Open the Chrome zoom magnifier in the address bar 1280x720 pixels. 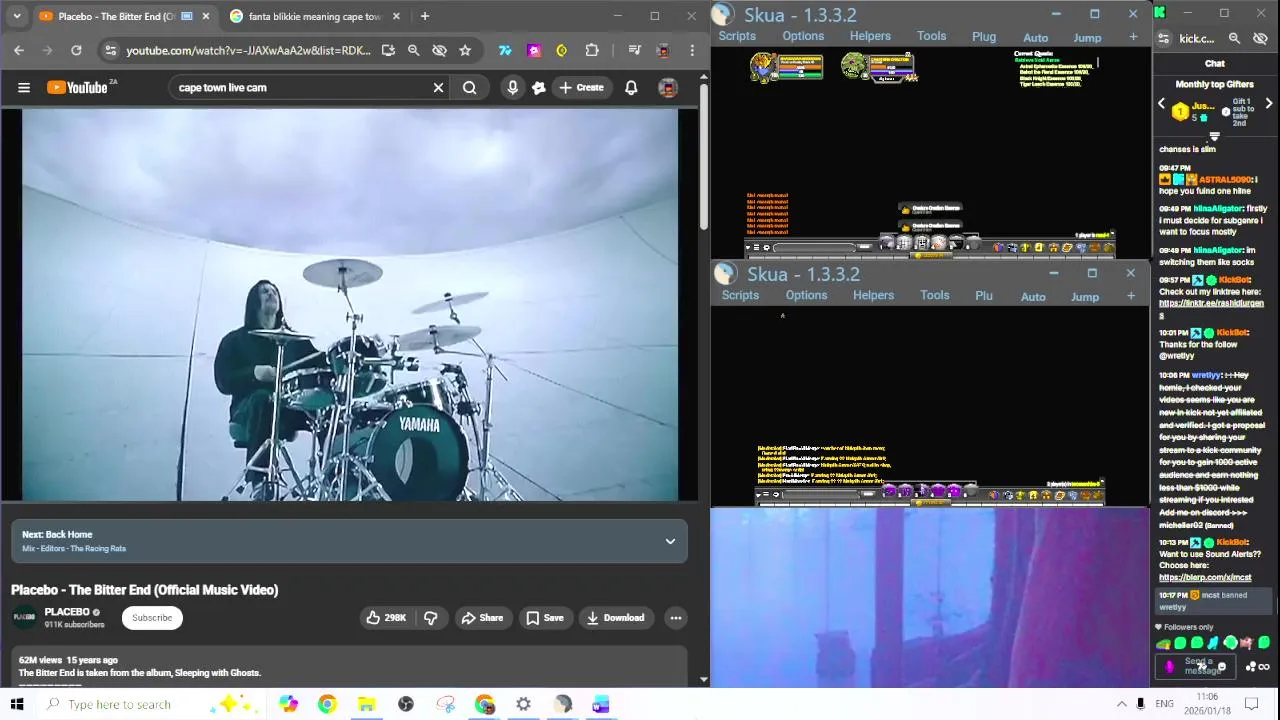point(413,50)
